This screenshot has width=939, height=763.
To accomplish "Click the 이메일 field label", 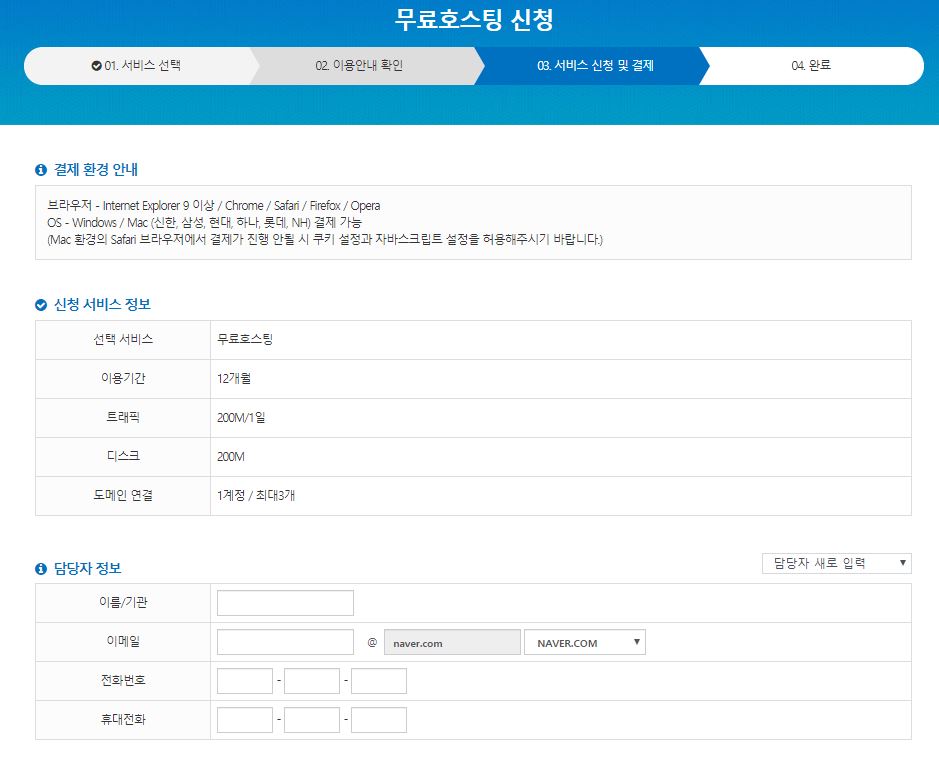I will tap(123, 641).
